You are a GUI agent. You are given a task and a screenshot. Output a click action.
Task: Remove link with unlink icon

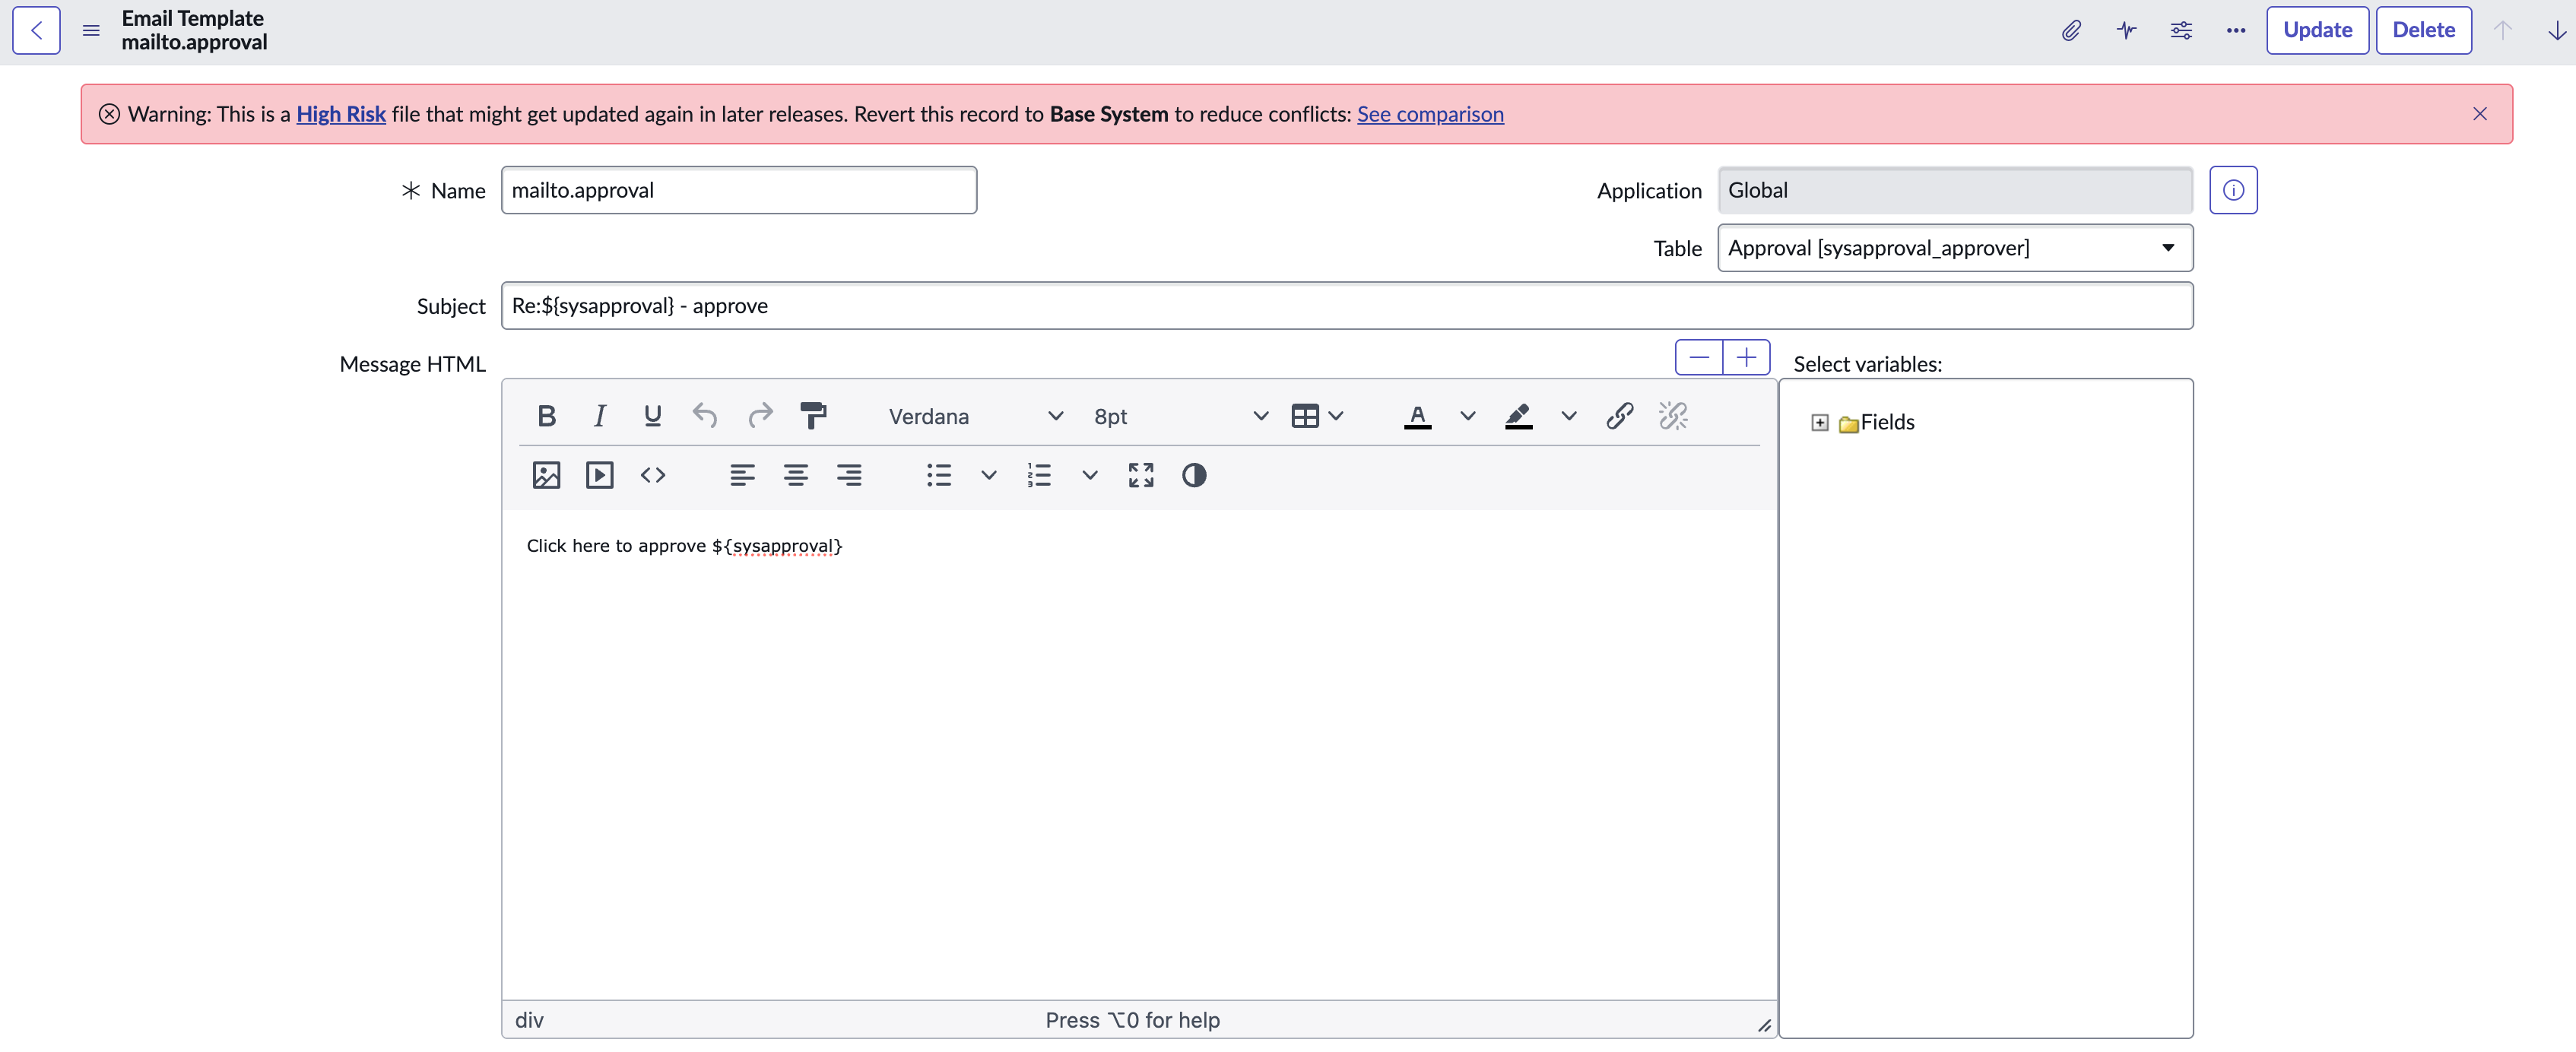[x=1673, y=416]
